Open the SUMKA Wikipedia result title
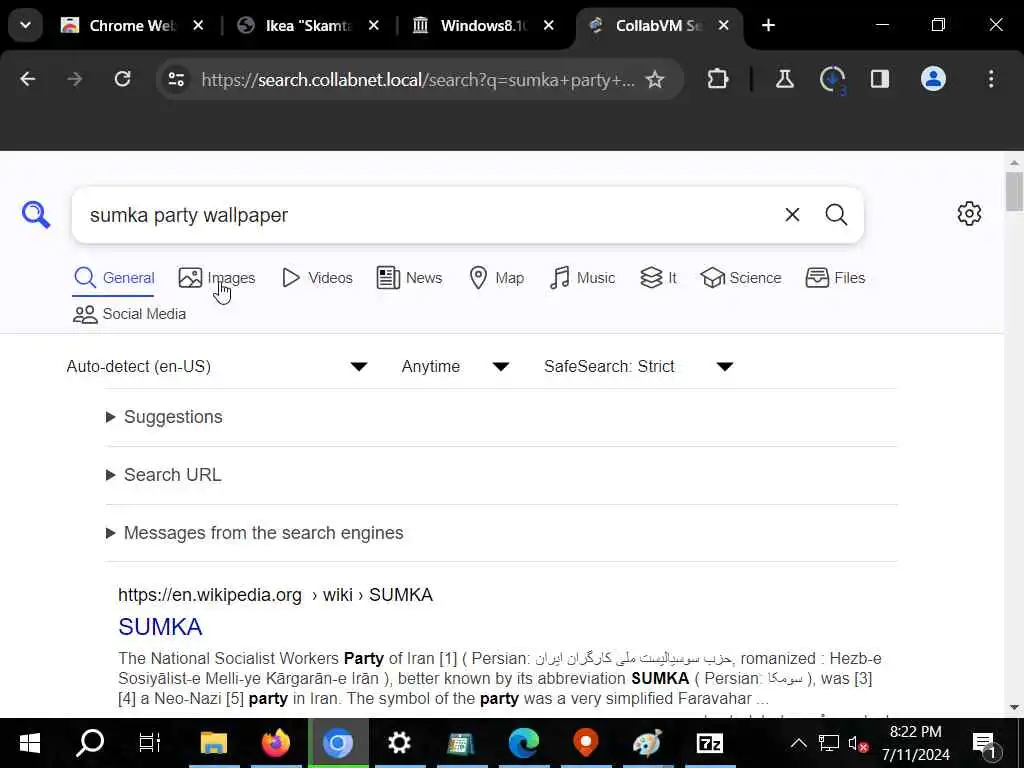Image resolution: width=1024 pixels, height=768 pixels. point(160,627)
